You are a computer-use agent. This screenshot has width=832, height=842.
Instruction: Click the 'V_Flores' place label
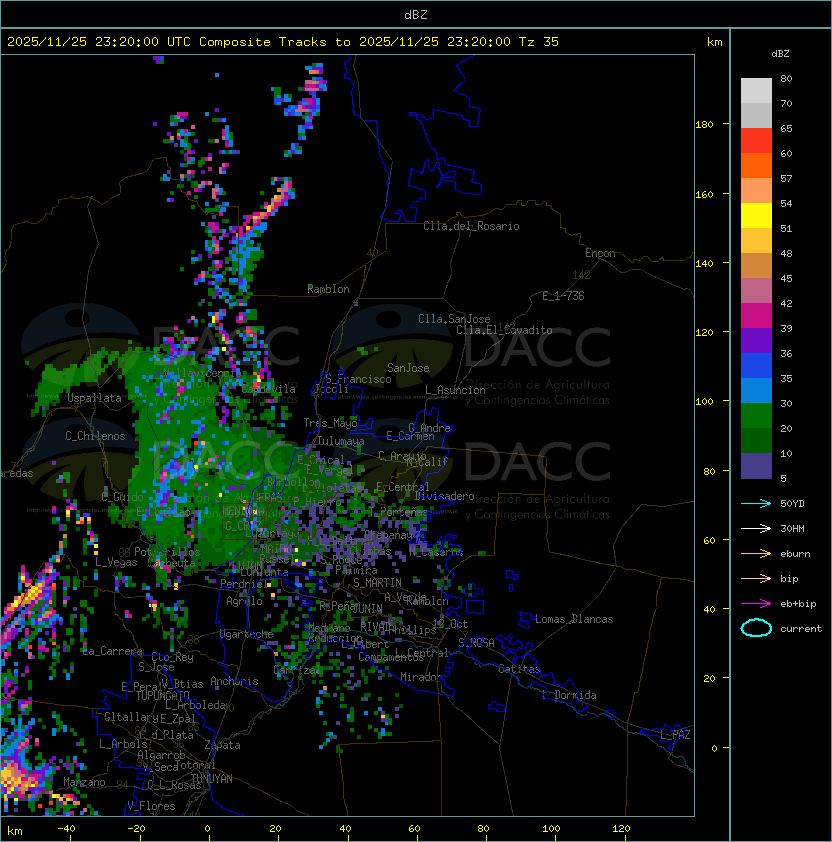151,807
